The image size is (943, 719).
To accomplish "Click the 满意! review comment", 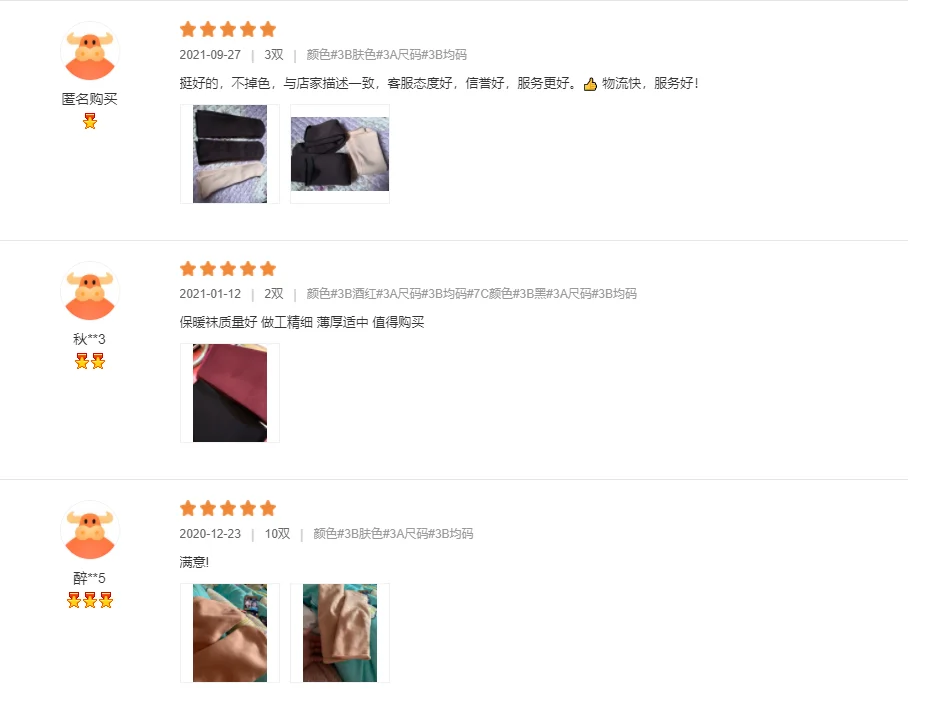I will pyautogui.click(x=194, y=562).
